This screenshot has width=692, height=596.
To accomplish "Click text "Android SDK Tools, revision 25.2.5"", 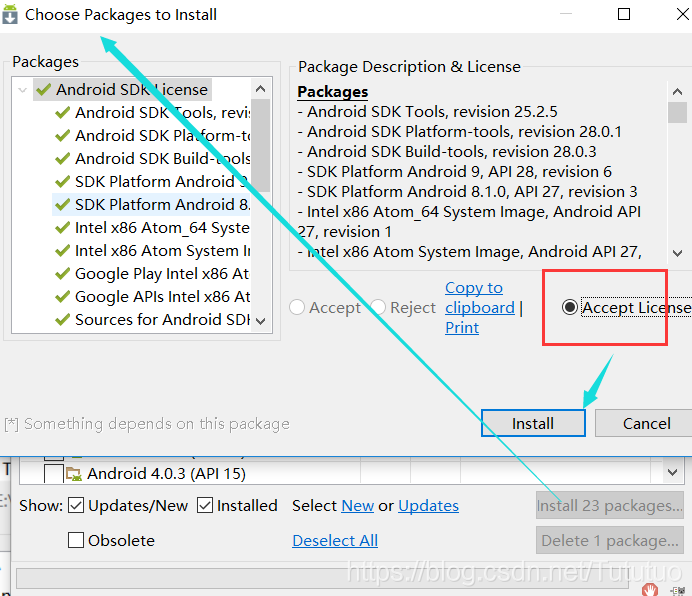I will click(432, 112).
